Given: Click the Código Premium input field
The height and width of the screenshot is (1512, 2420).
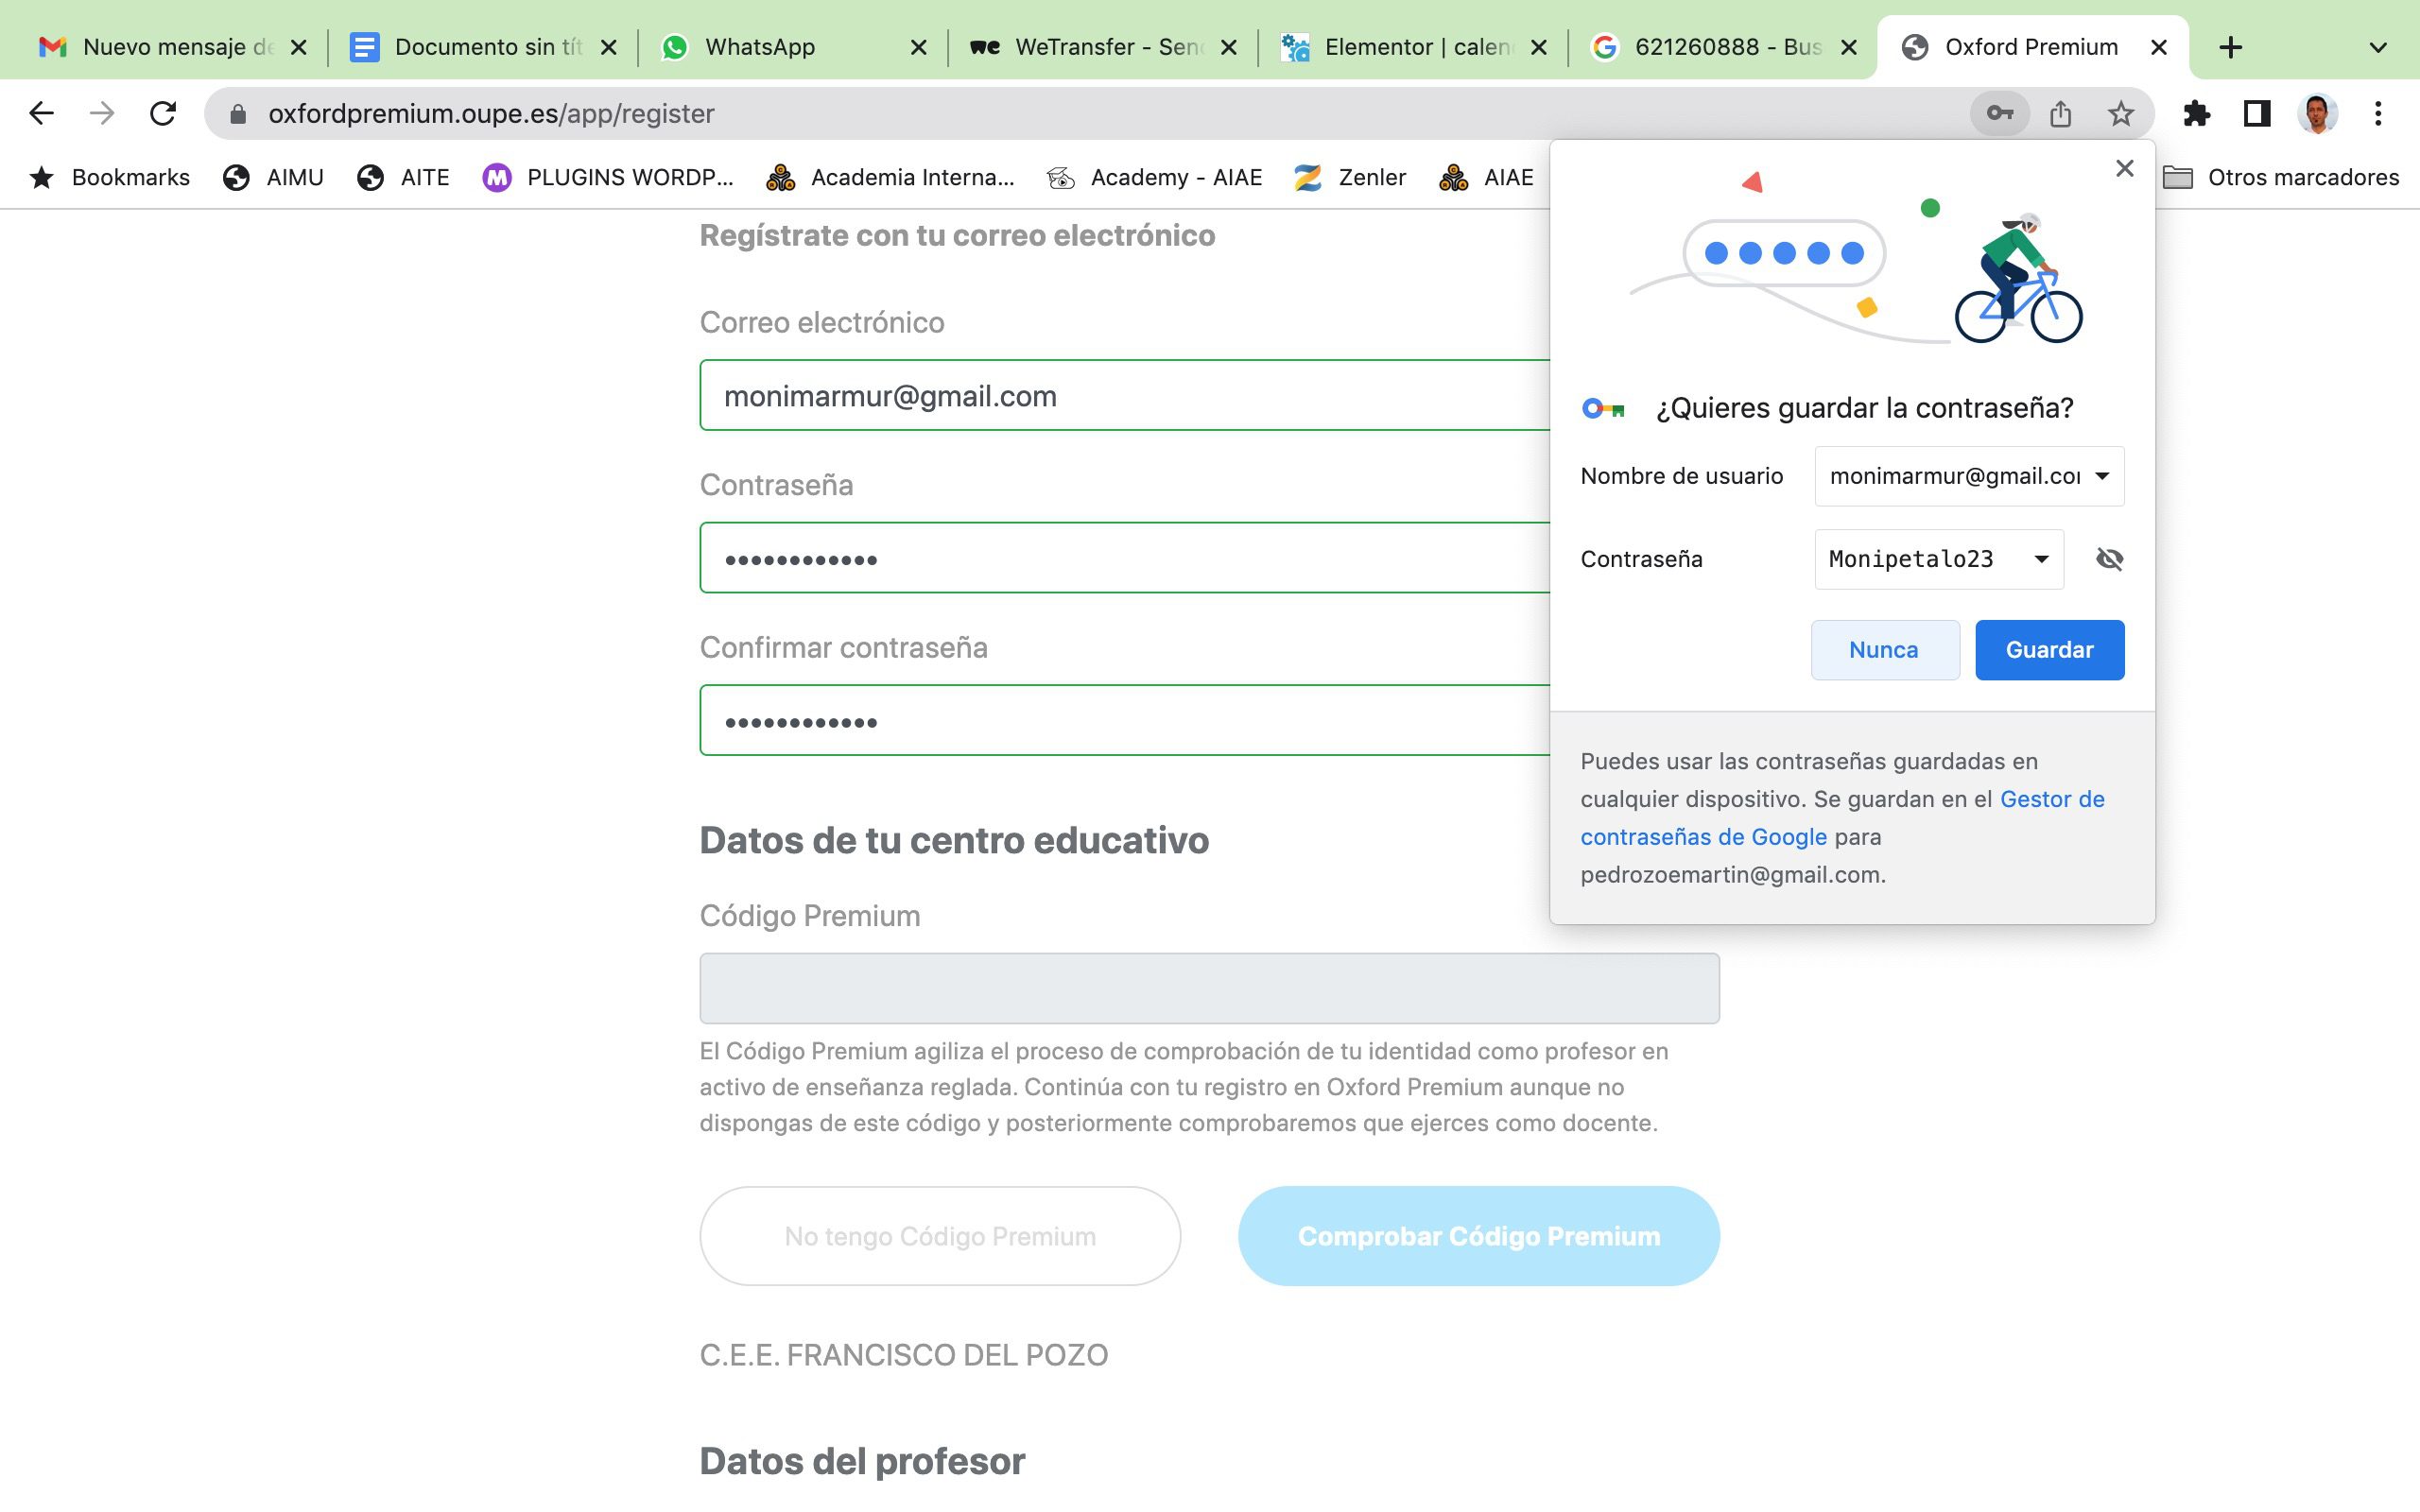Looking at the screenshot, I should coord(1208,988).
